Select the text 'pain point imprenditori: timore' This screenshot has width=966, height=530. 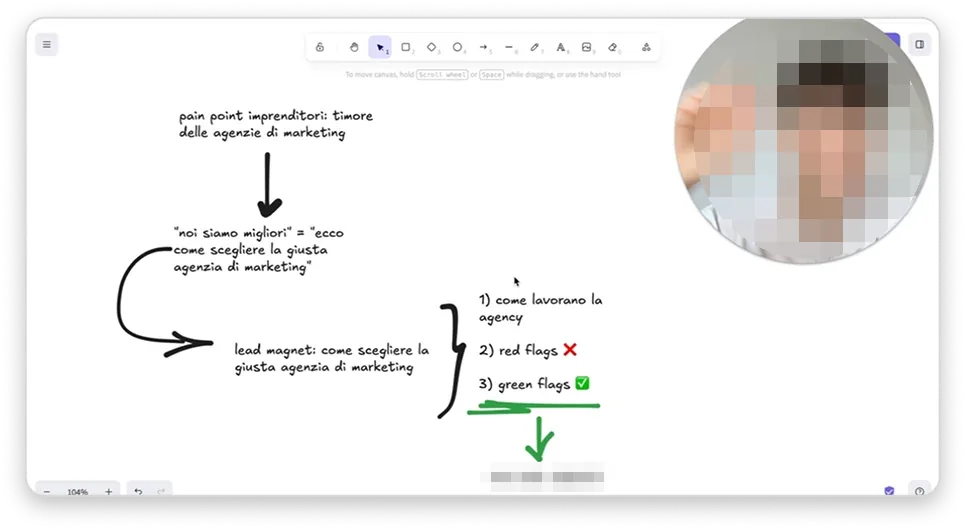click(276, 116)
